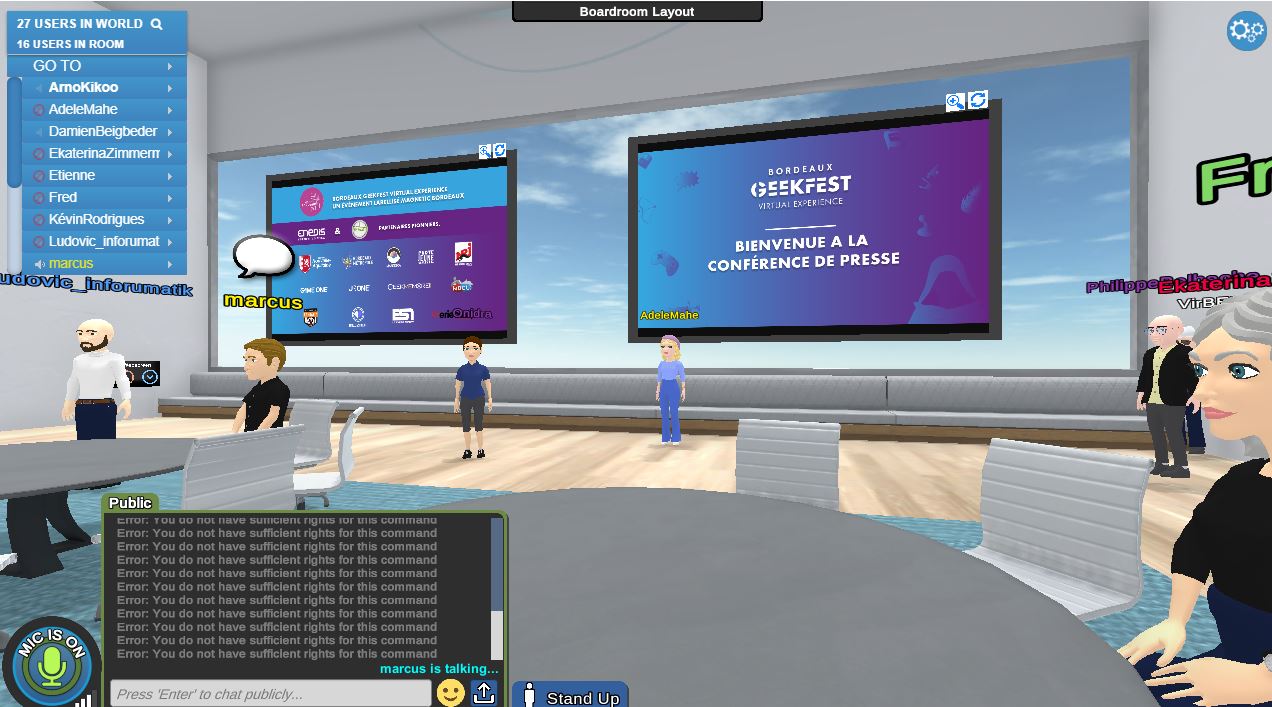Switch to the Public chat tab

(130, 503)
